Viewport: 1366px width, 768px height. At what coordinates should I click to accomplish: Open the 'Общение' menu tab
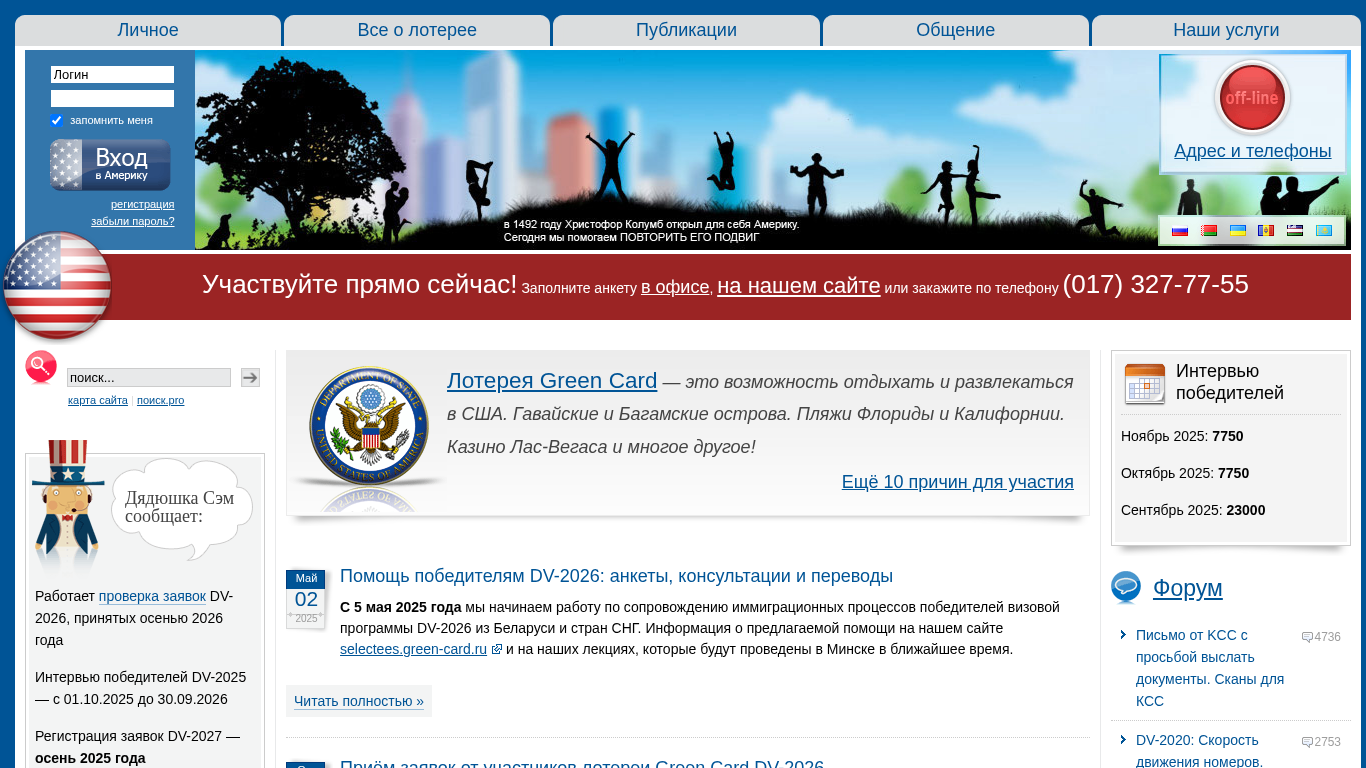click(x=956, y=30)
